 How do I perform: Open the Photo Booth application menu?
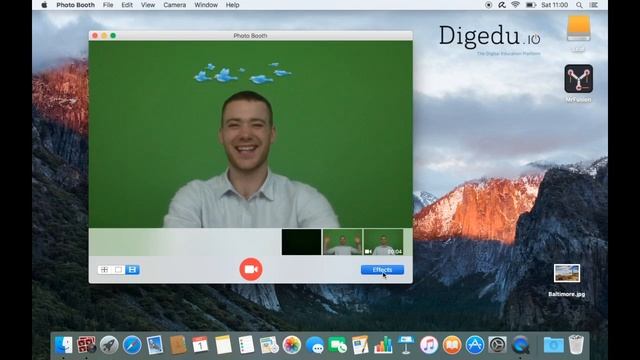pyautogui.click(x=76, y=5)
